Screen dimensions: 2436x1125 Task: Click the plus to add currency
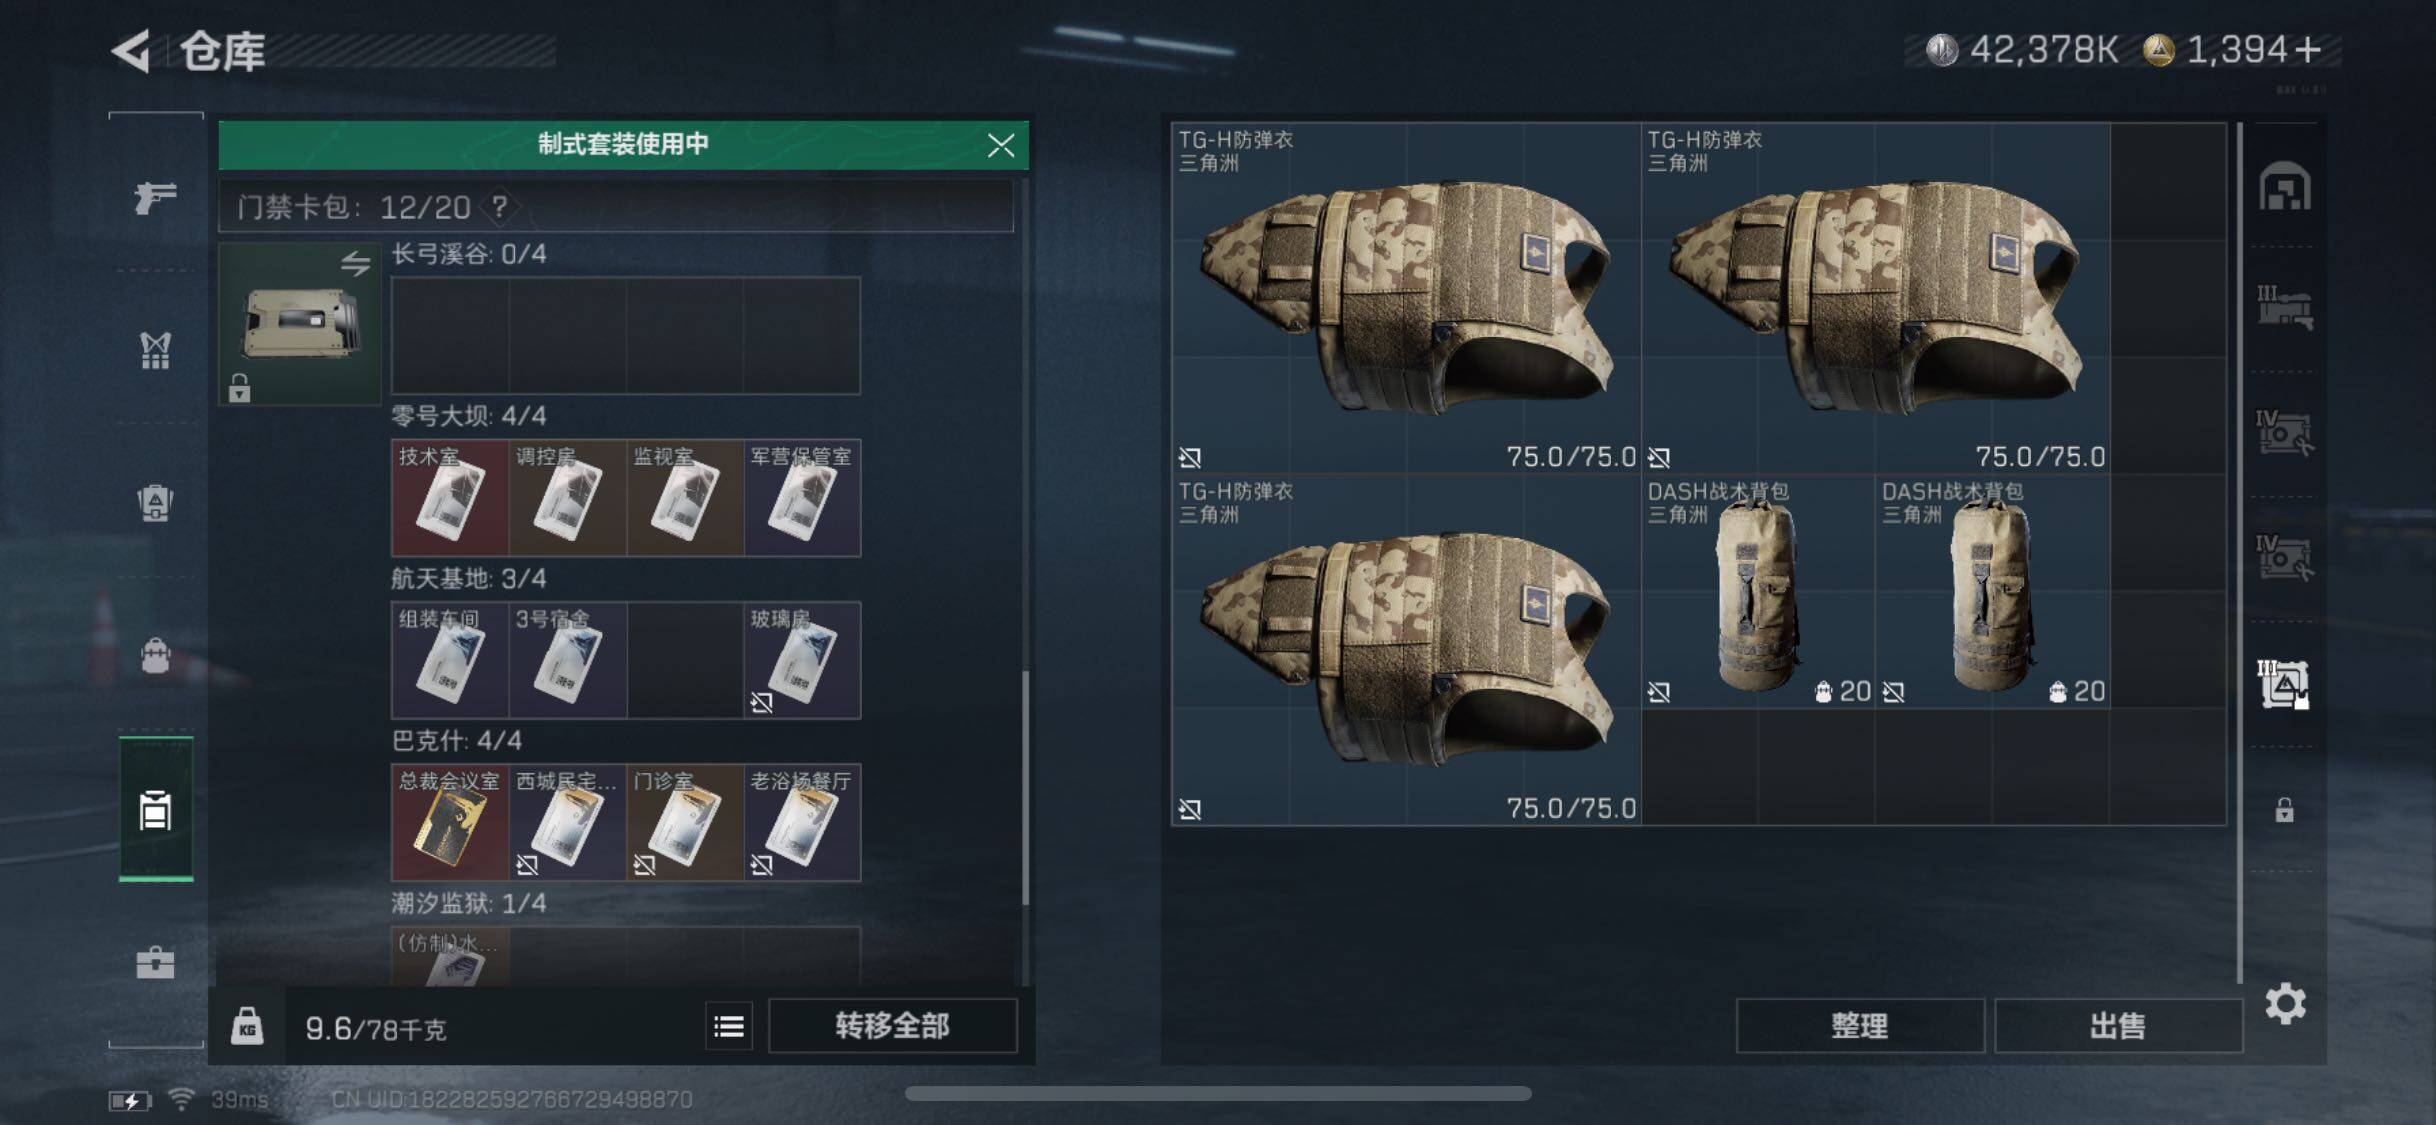pyautogui.click(x=2308, y=49)
